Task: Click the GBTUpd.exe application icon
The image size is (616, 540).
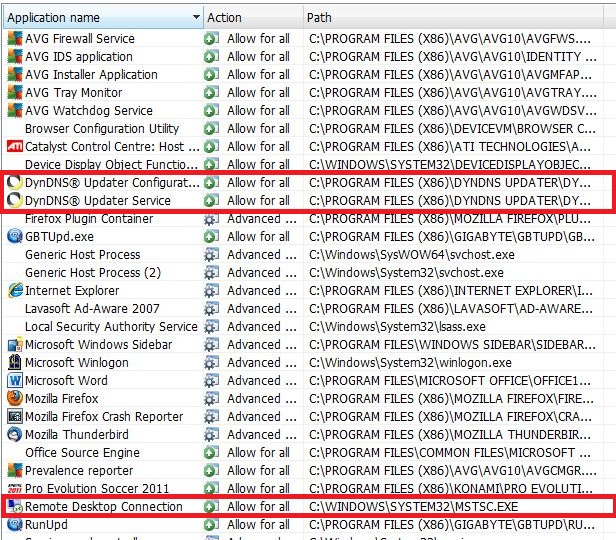Action: 15,236
